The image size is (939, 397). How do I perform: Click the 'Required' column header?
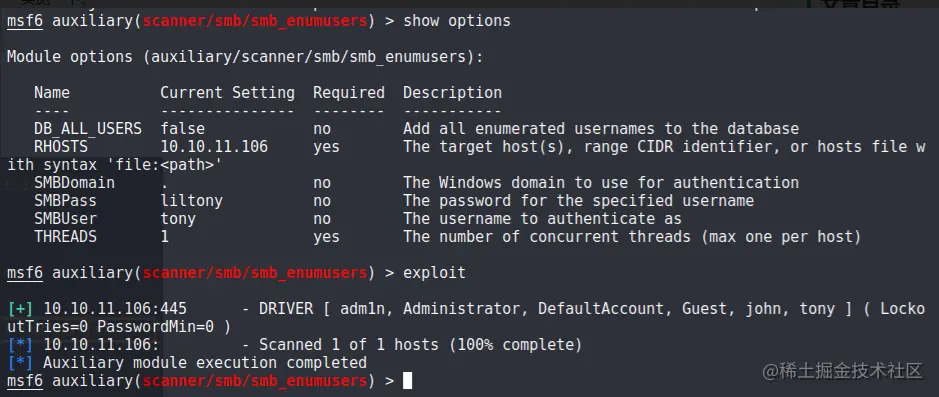[x=349, y=93]
